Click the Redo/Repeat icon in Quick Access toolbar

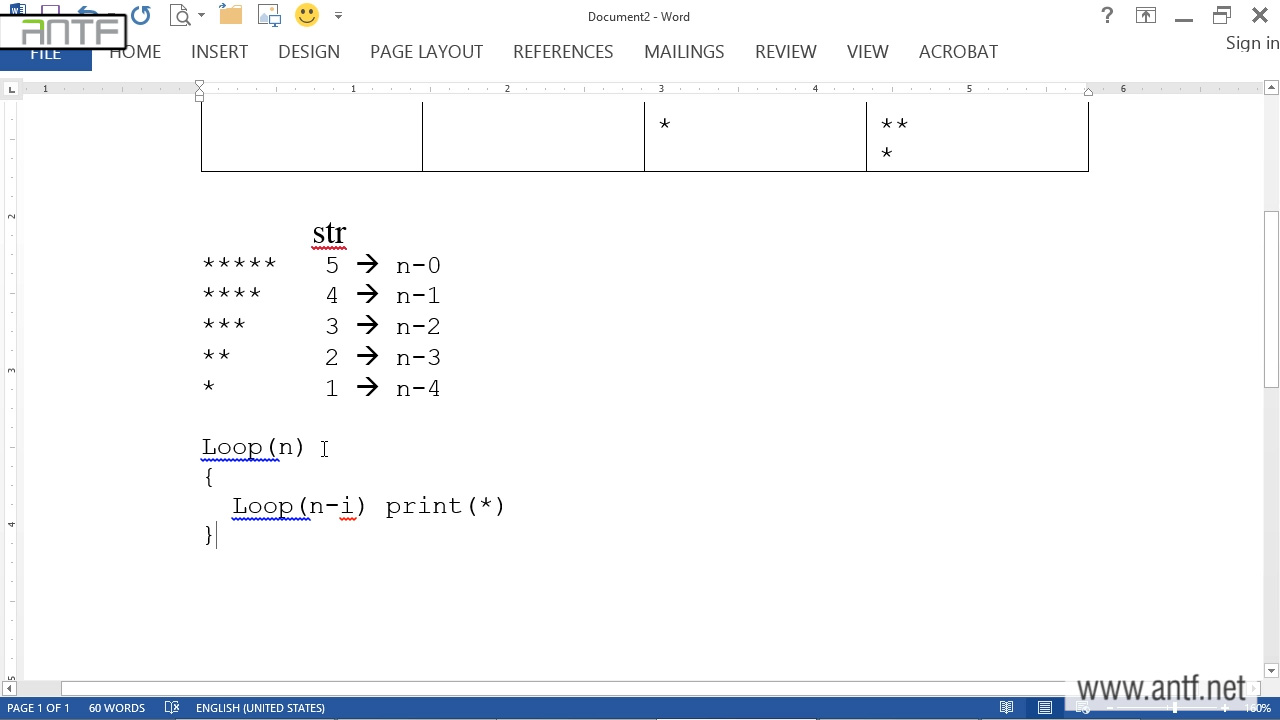141,15
